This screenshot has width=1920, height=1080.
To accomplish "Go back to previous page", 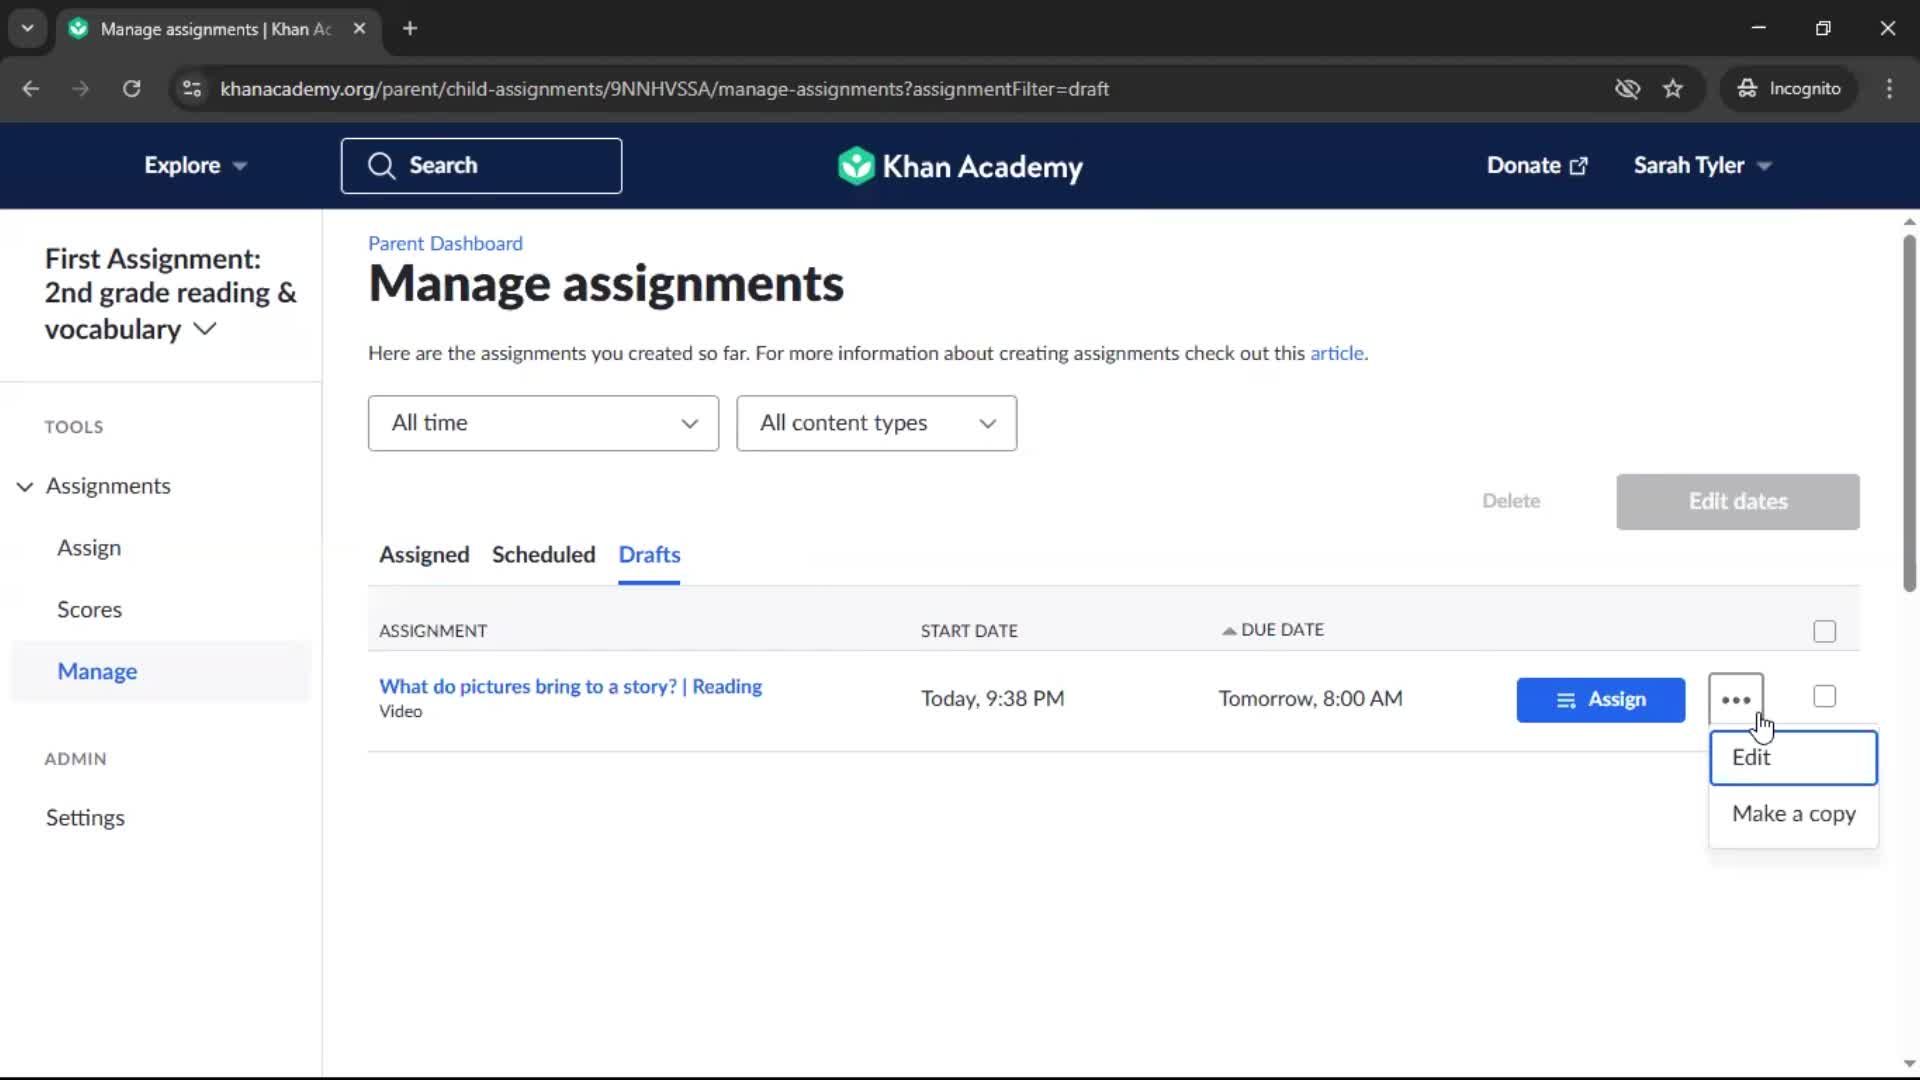I will [30, 88].
